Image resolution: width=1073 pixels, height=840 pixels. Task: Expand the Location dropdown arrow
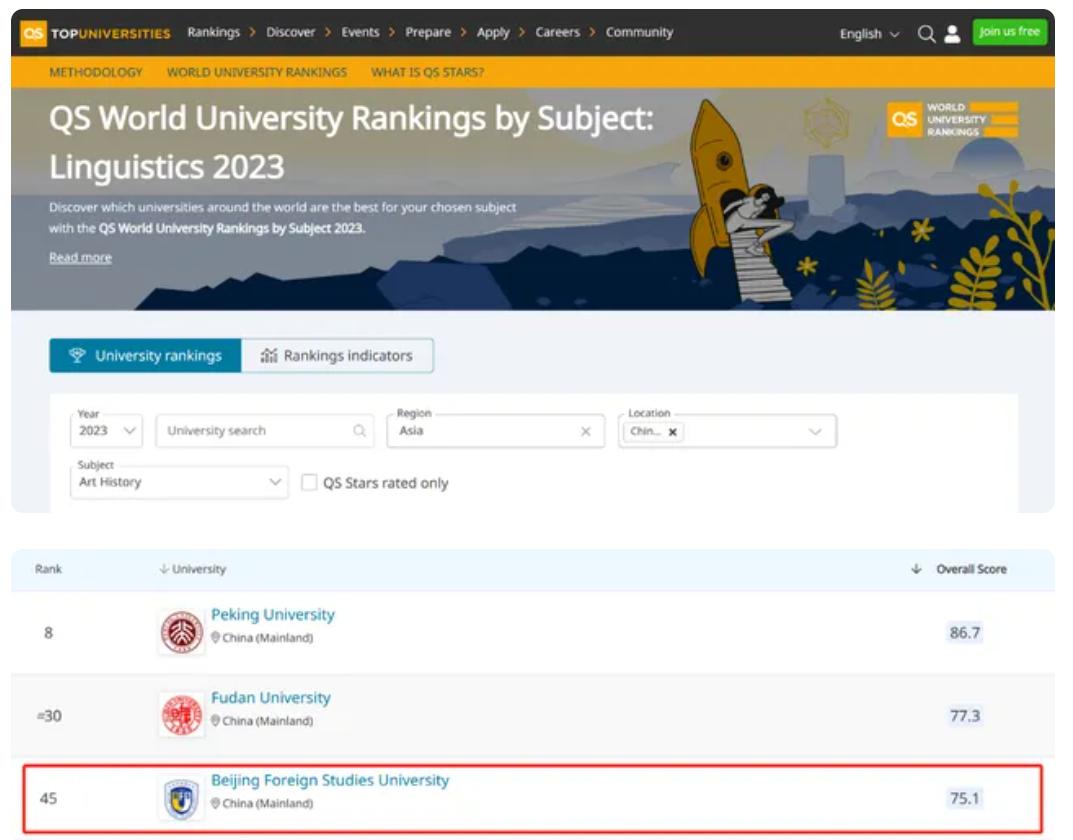tap(815, 431)
